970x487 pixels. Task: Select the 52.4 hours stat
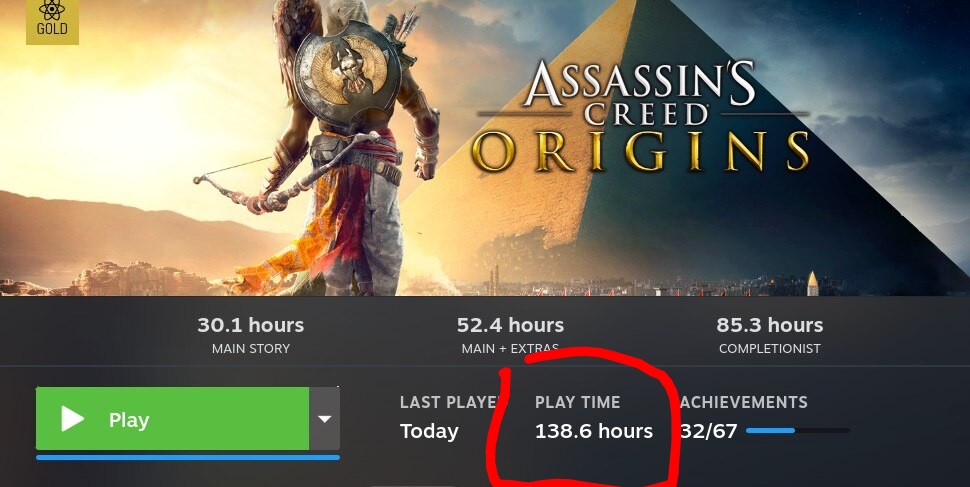tap(510, 325)
